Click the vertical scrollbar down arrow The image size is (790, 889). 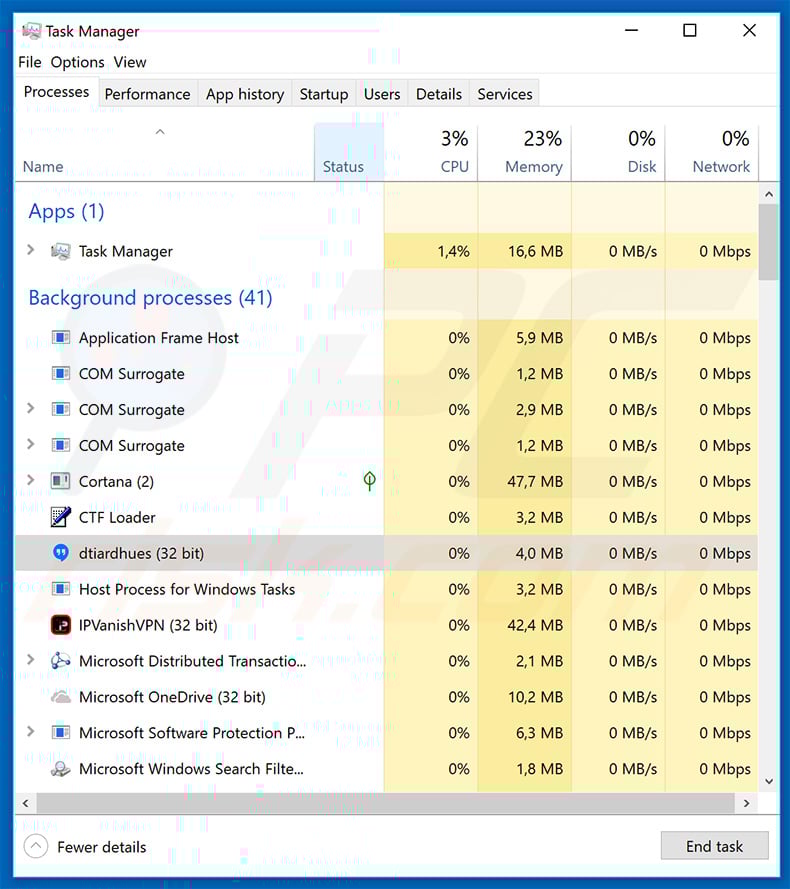pos(769,781)
